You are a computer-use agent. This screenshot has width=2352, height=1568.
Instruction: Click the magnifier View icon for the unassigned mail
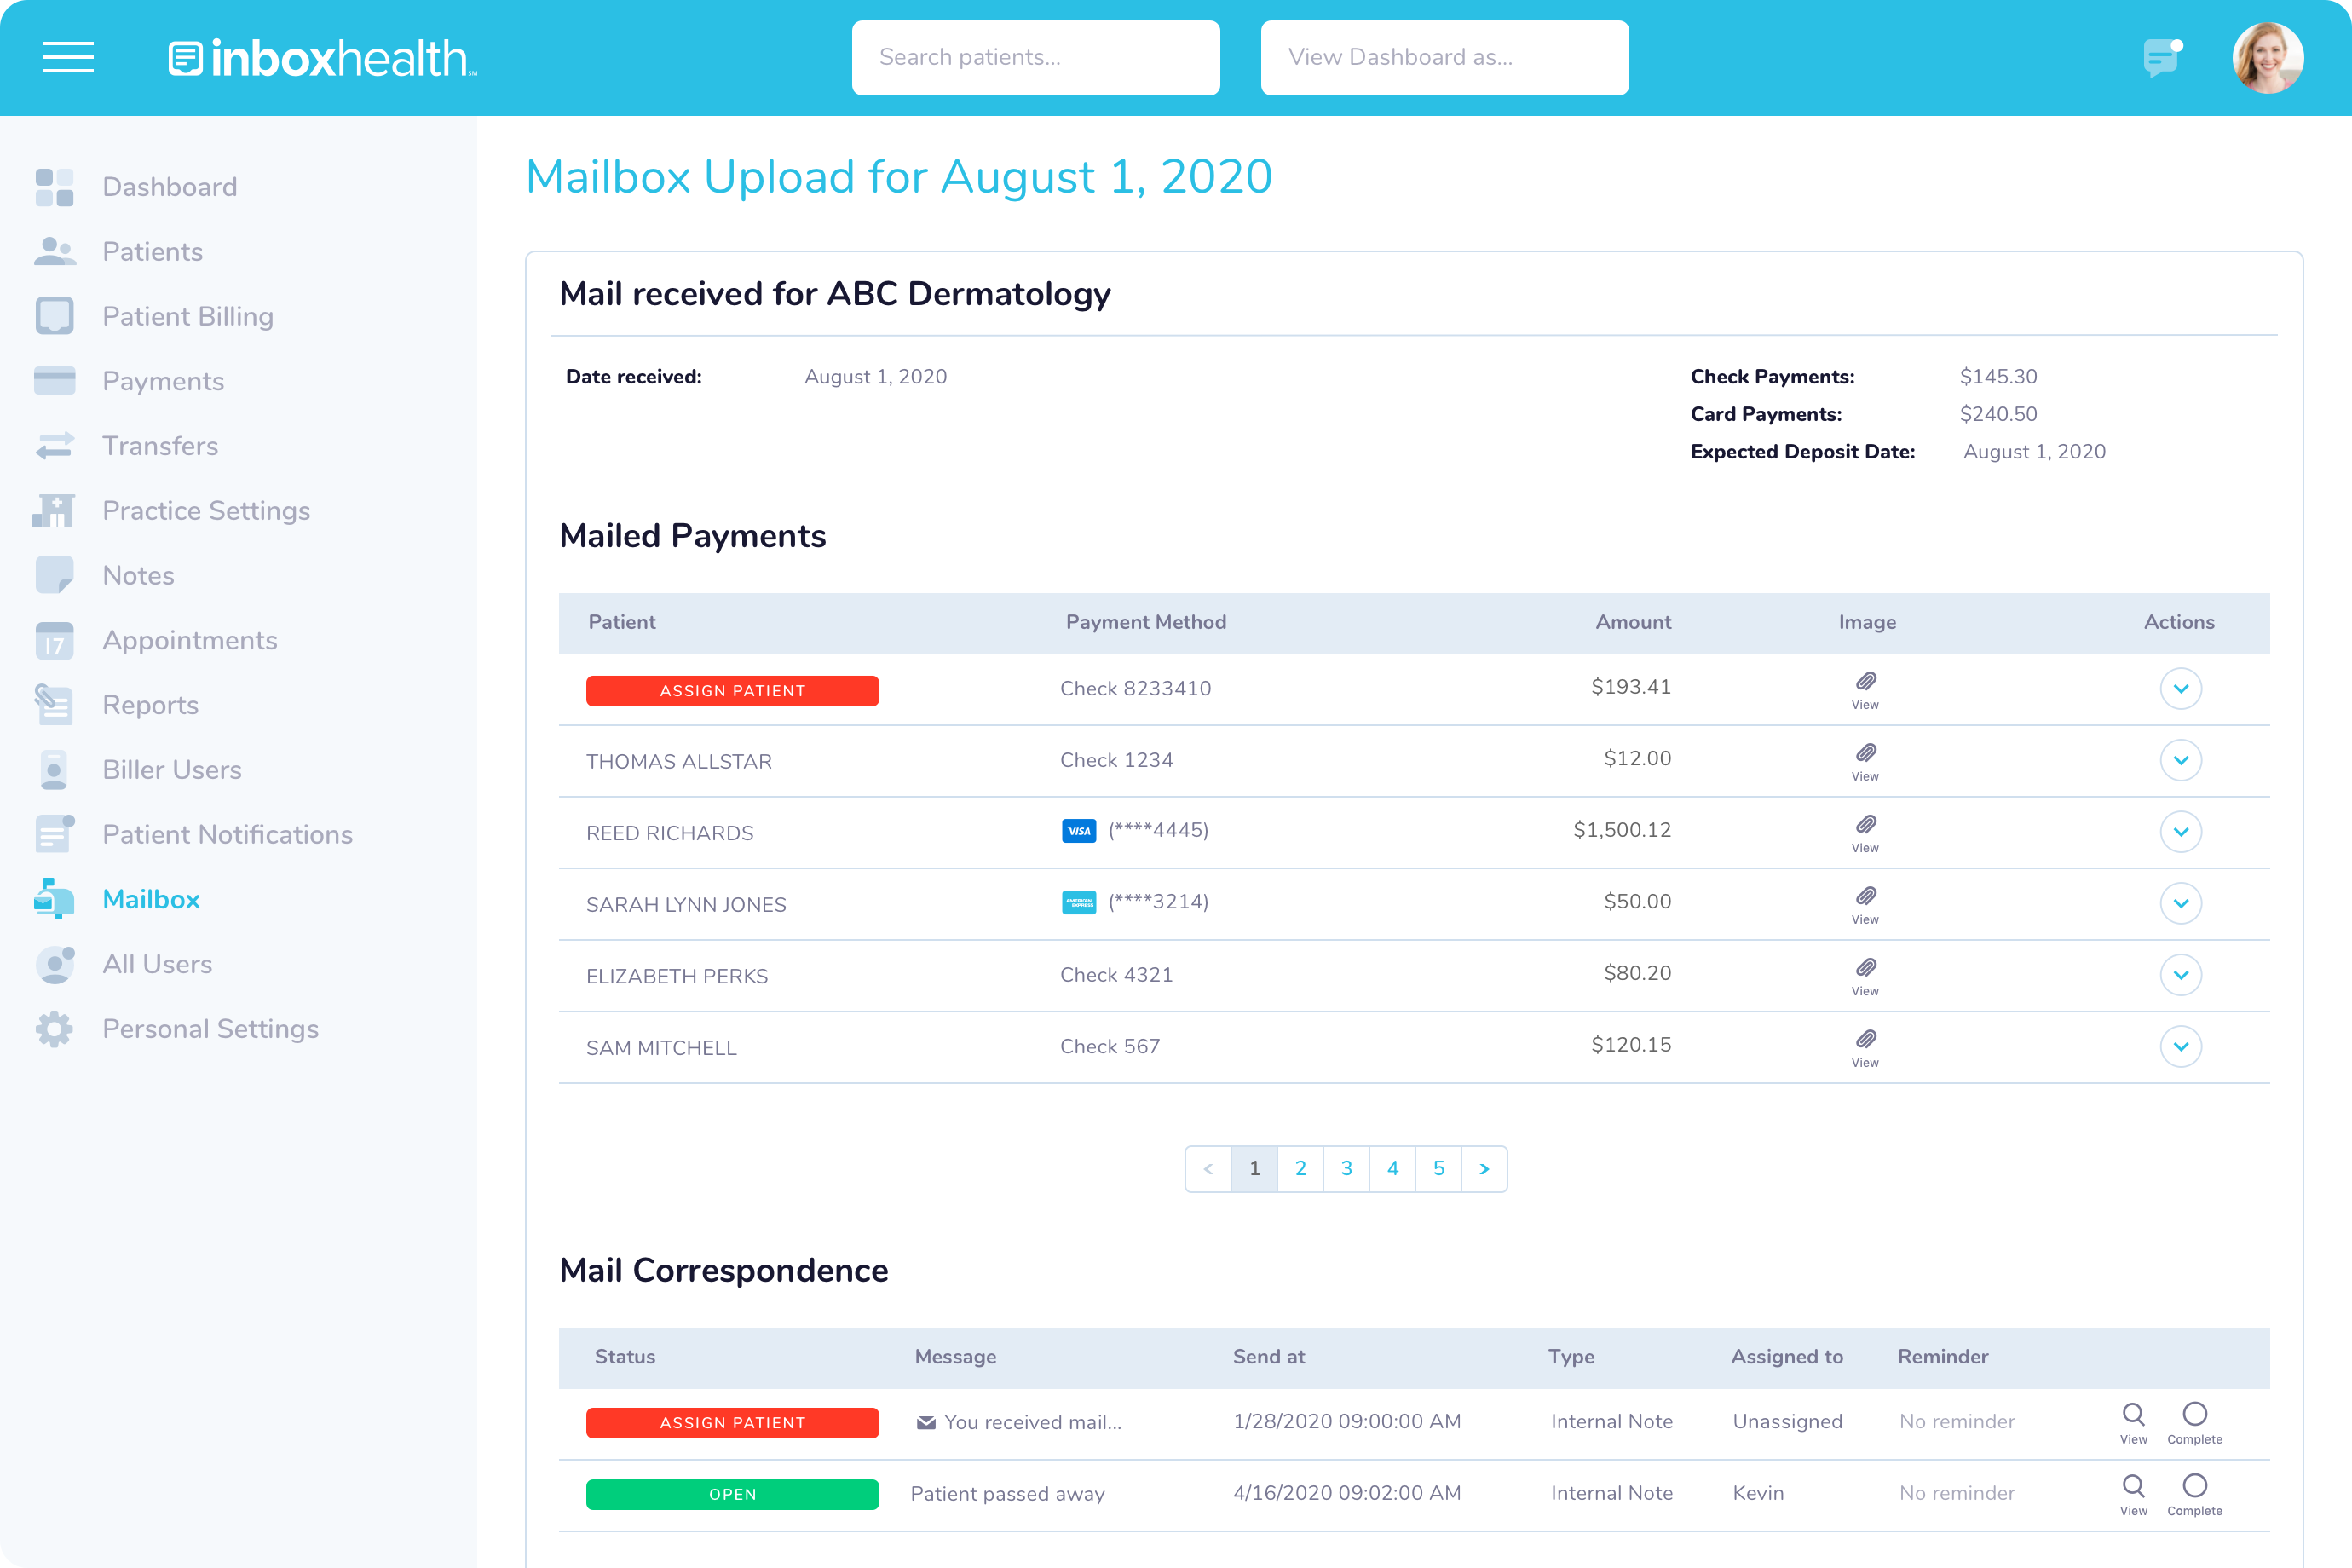[2134, 1413]
